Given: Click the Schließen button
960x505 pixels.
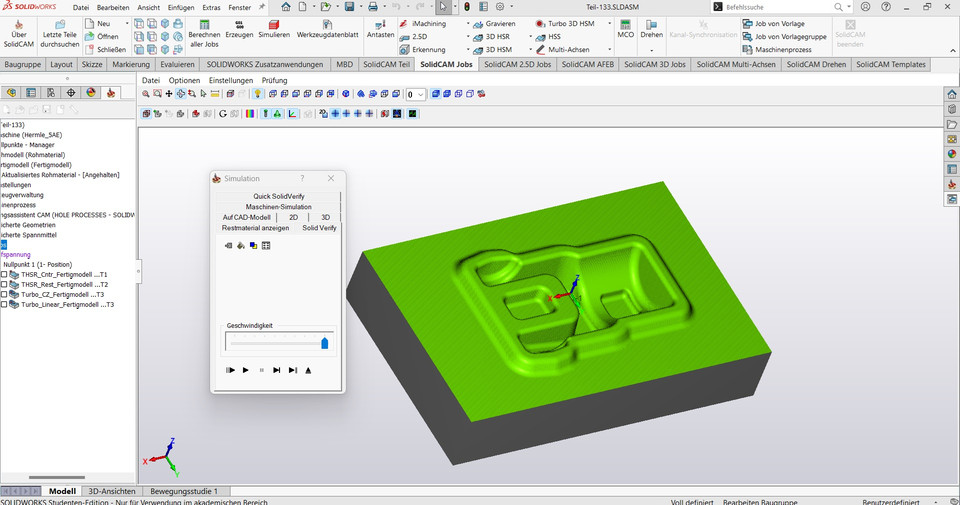Looking at the screenshot, I should point(105,50).
